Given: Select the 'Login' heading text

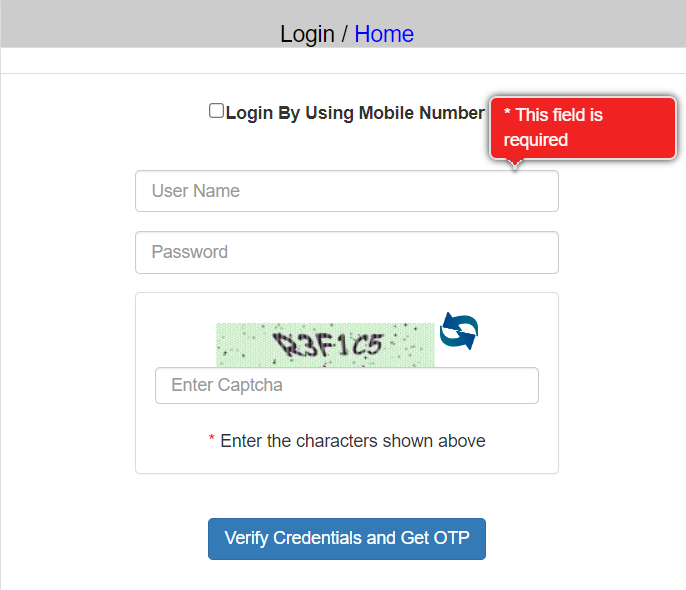Looking at the screenshot, I should tap(307, 34).
